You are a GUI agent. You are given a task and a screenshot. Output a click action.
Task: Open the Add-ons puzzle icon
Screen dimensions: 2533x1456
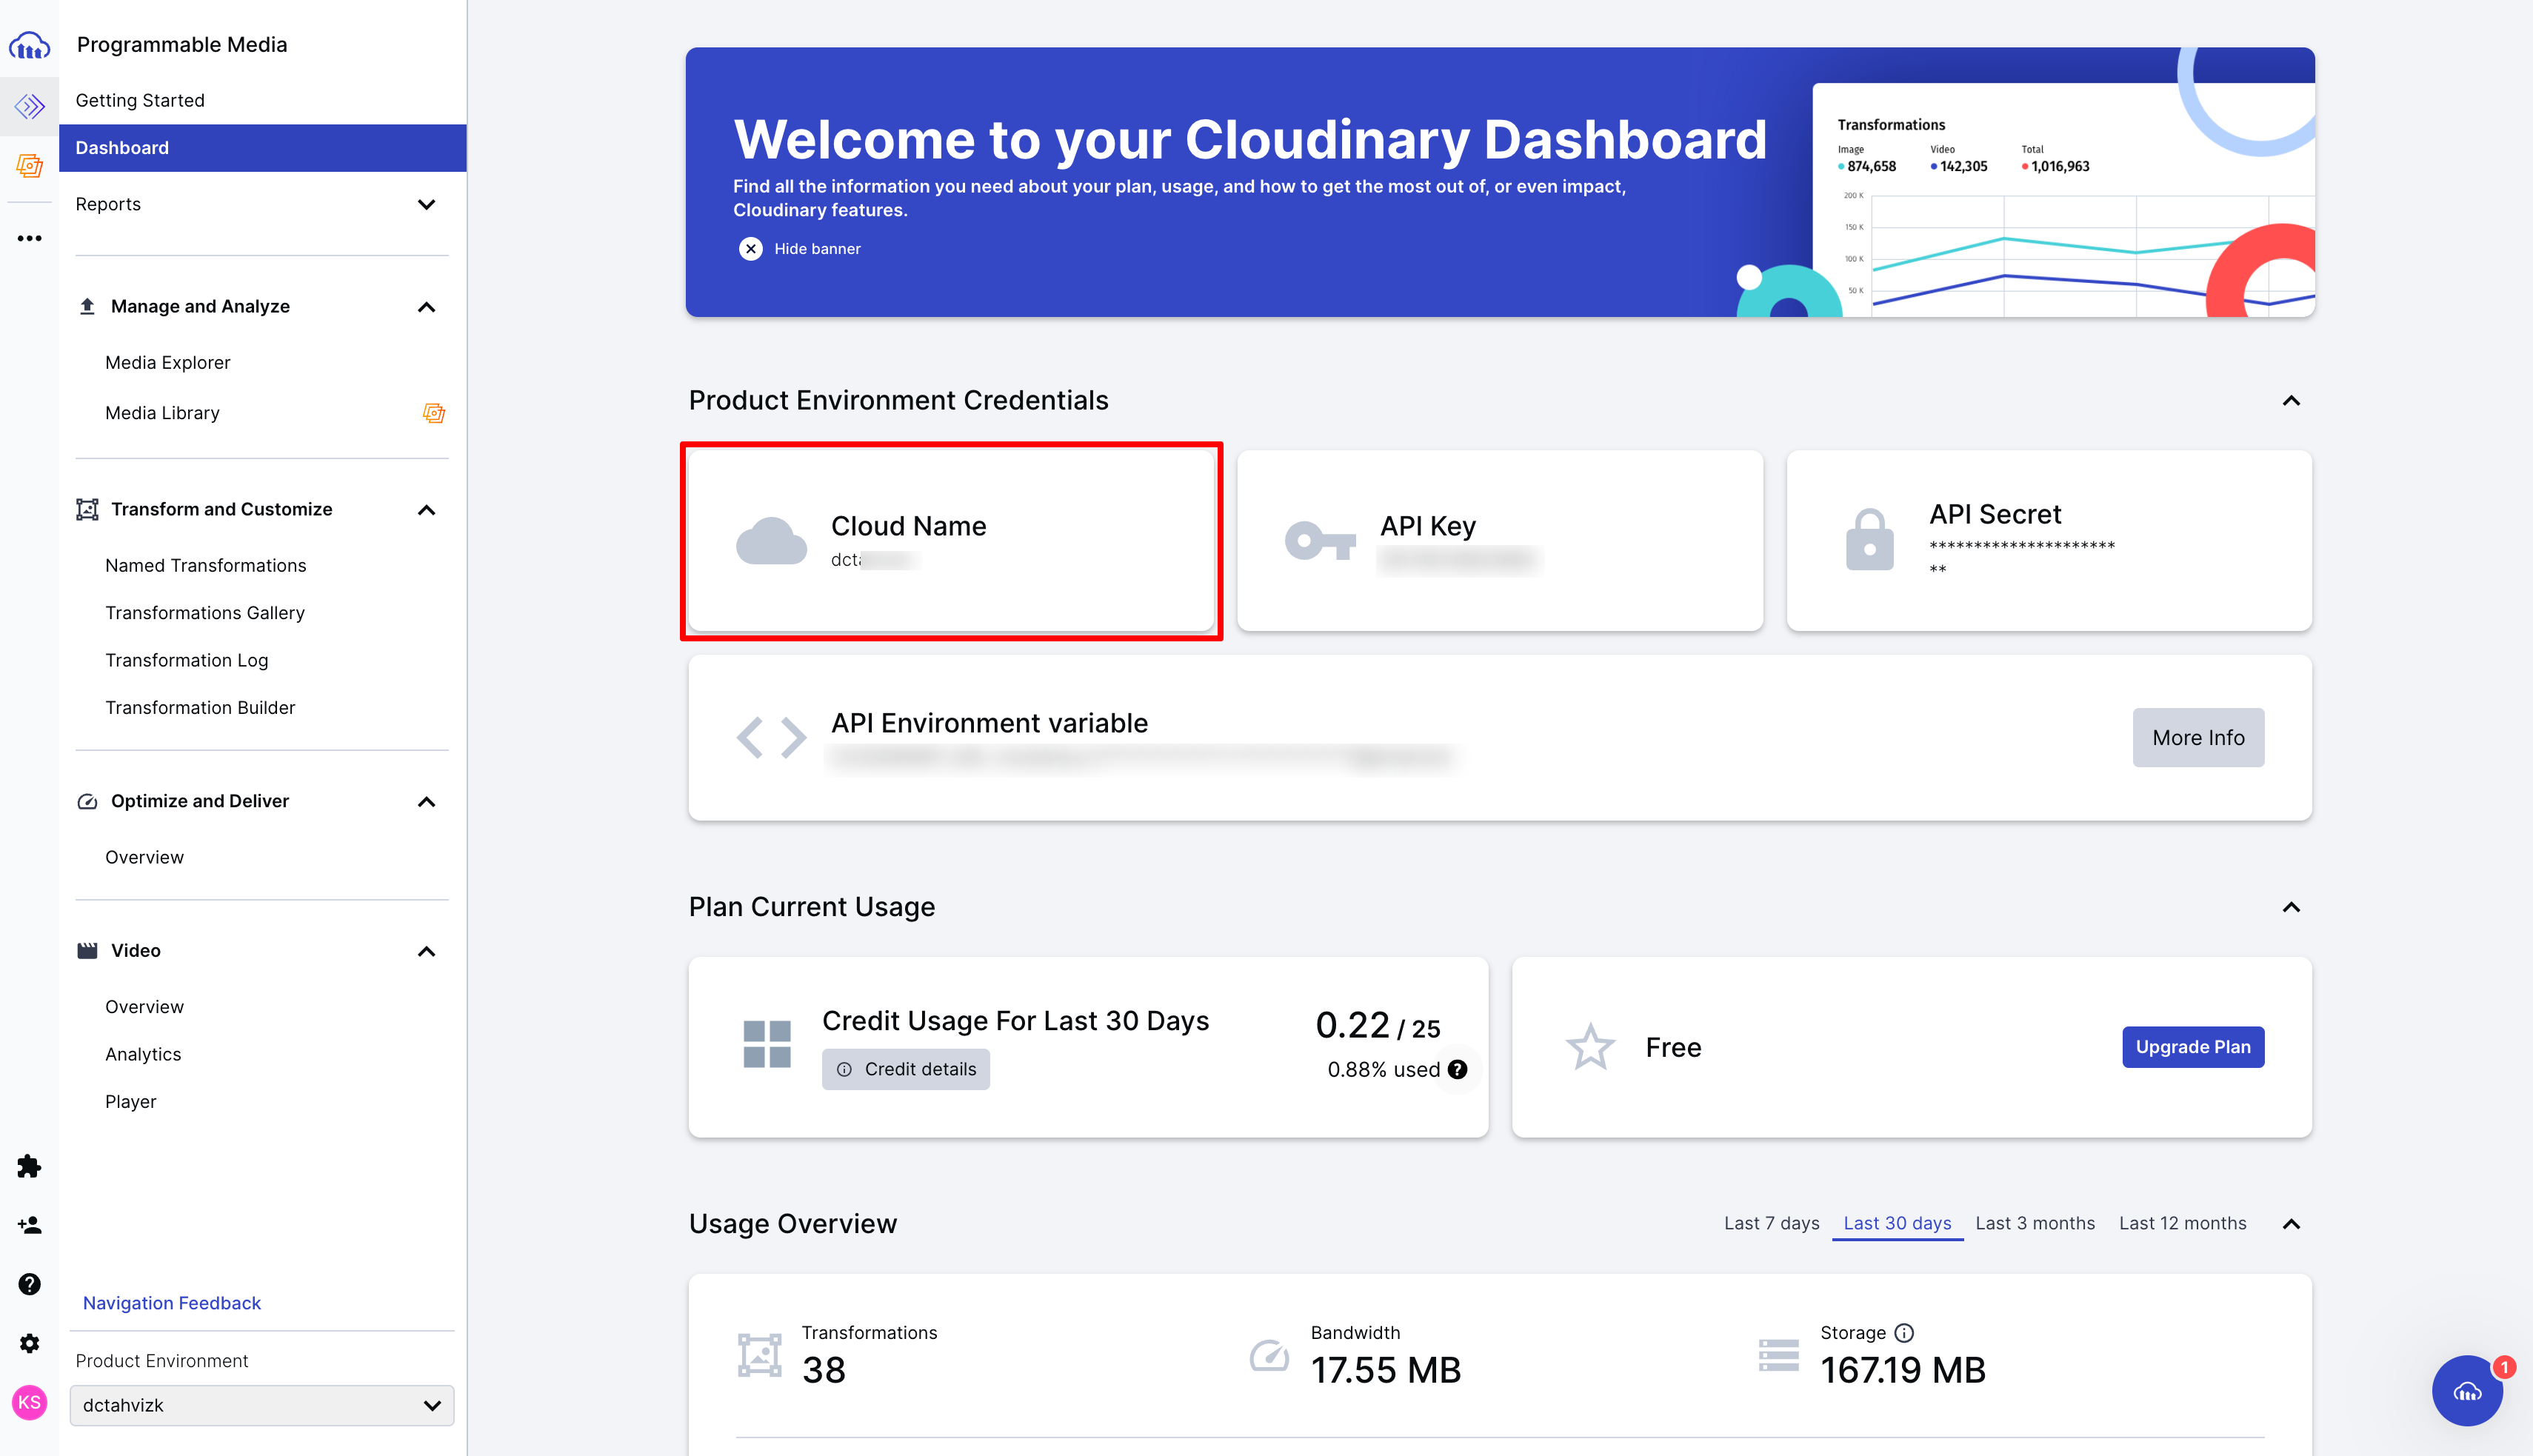tap(29, 1166)
